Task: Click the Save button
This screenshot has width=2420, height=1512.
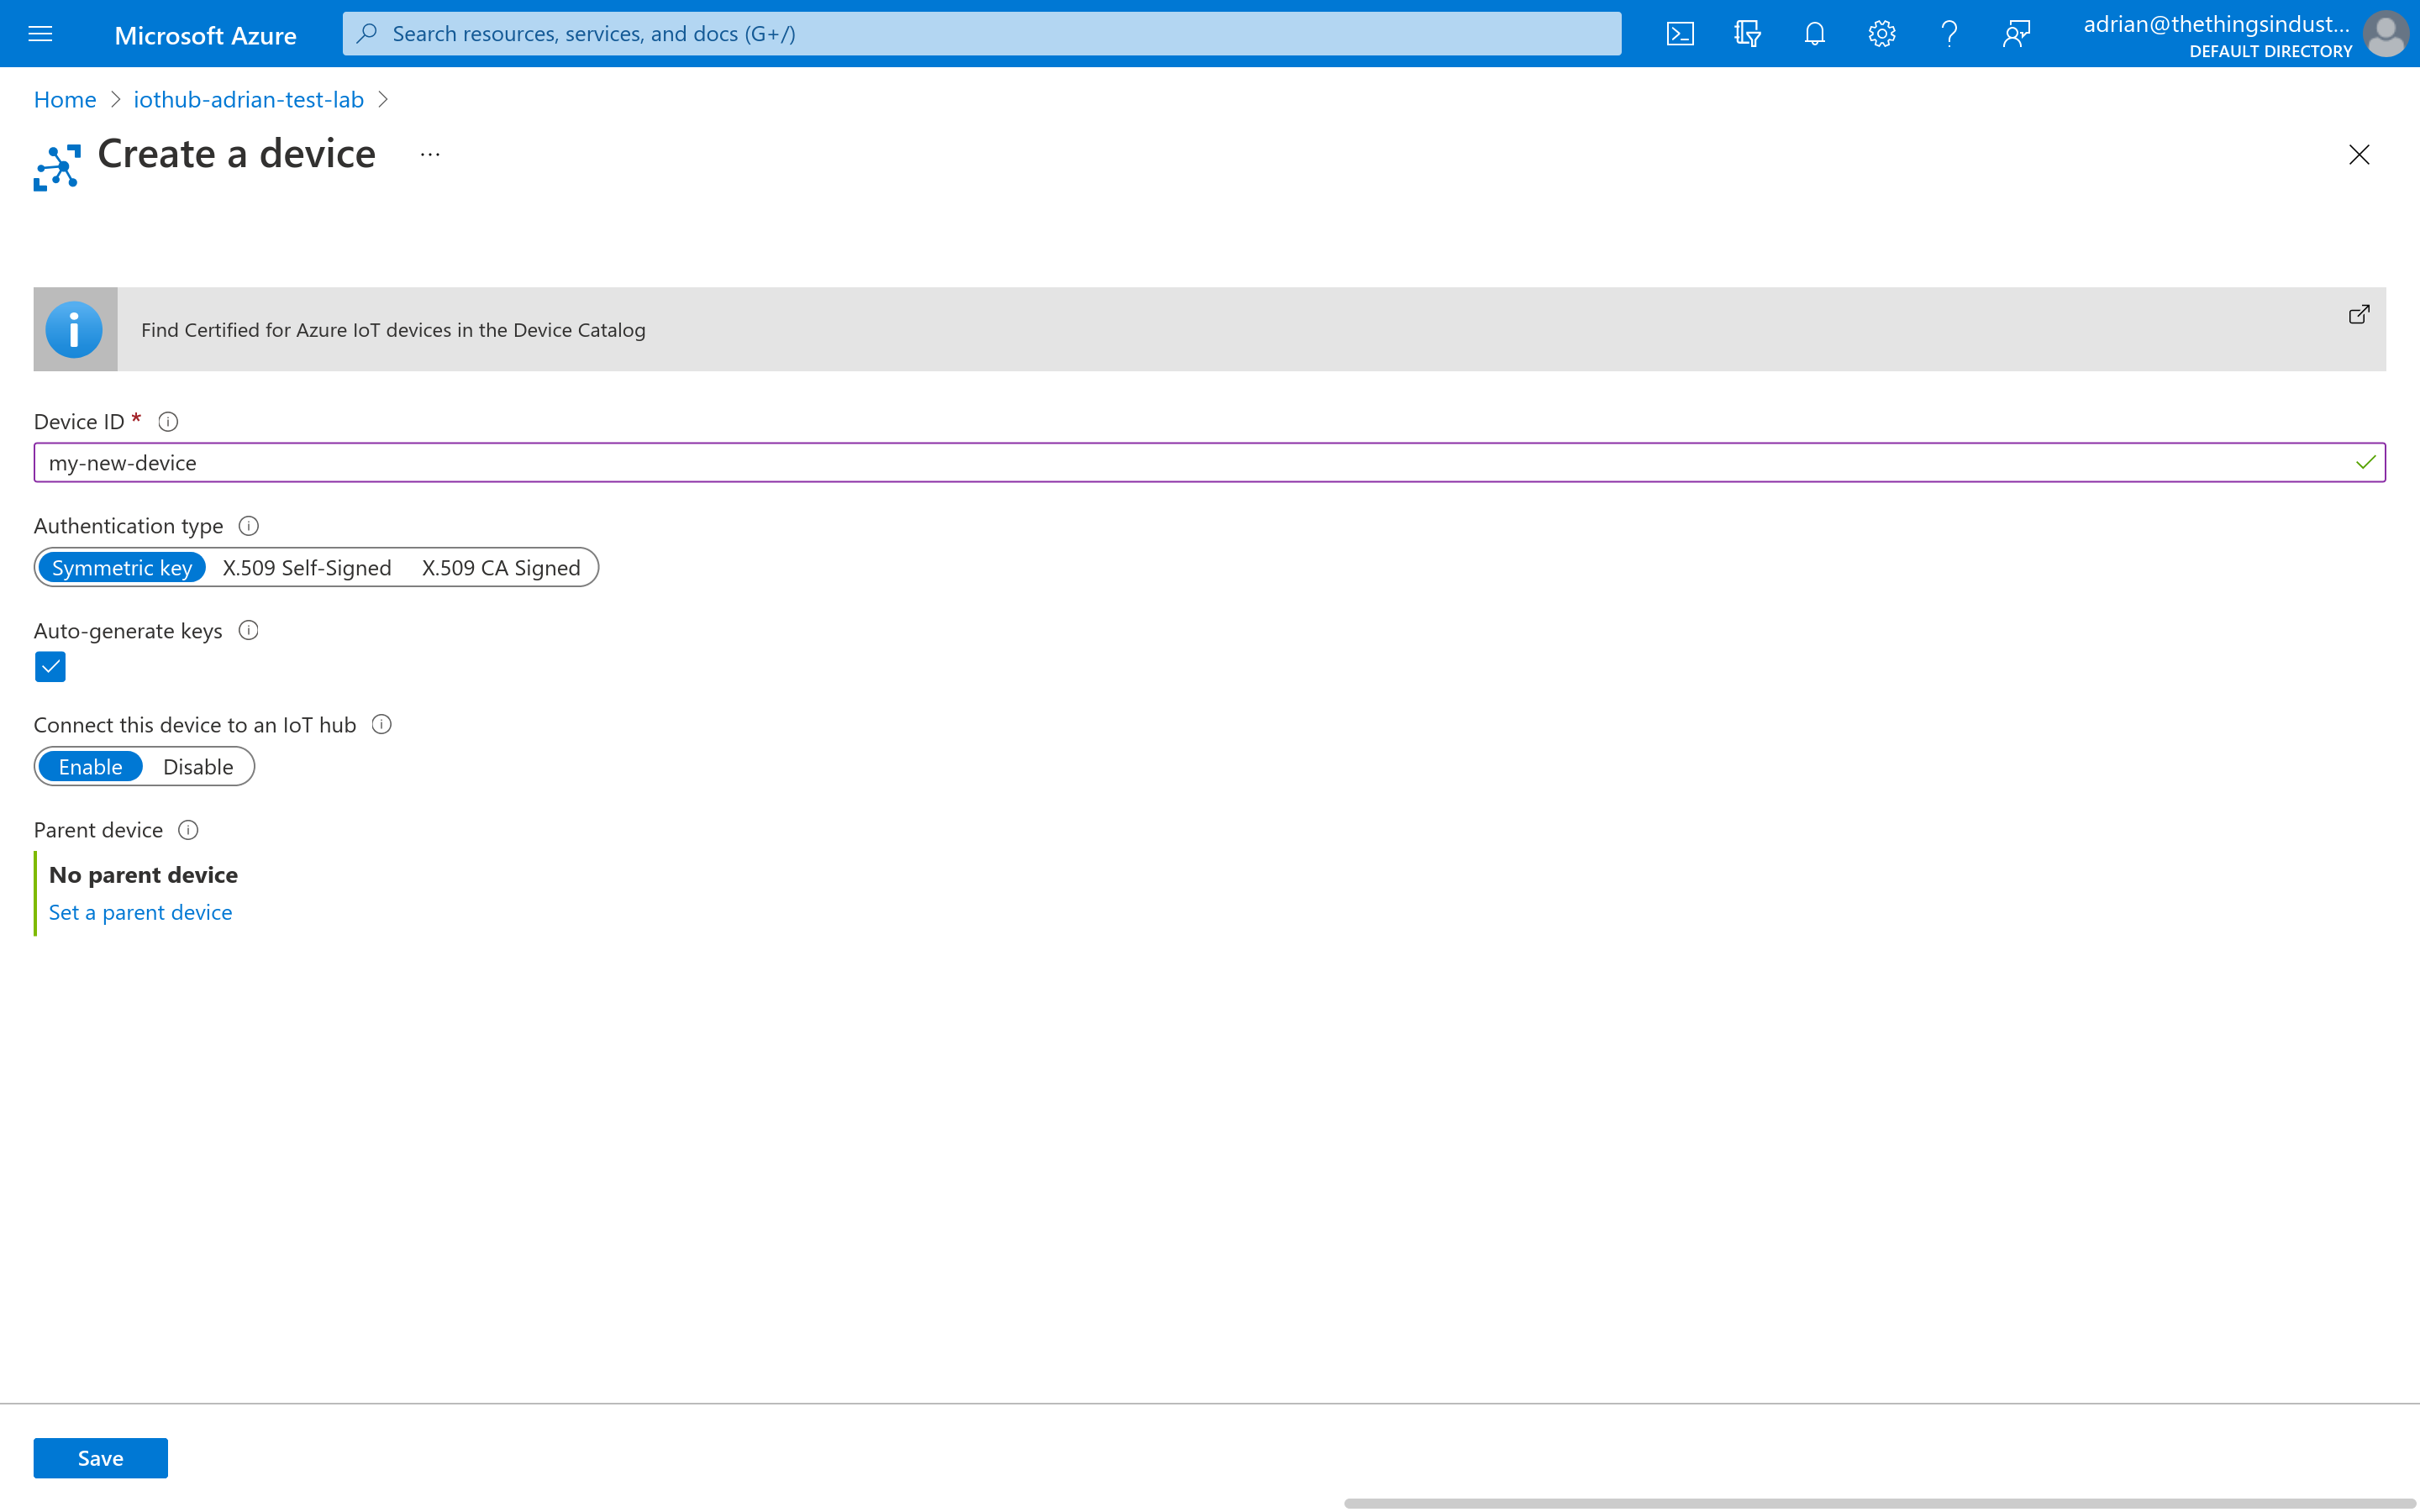Action: [100, 1458]
